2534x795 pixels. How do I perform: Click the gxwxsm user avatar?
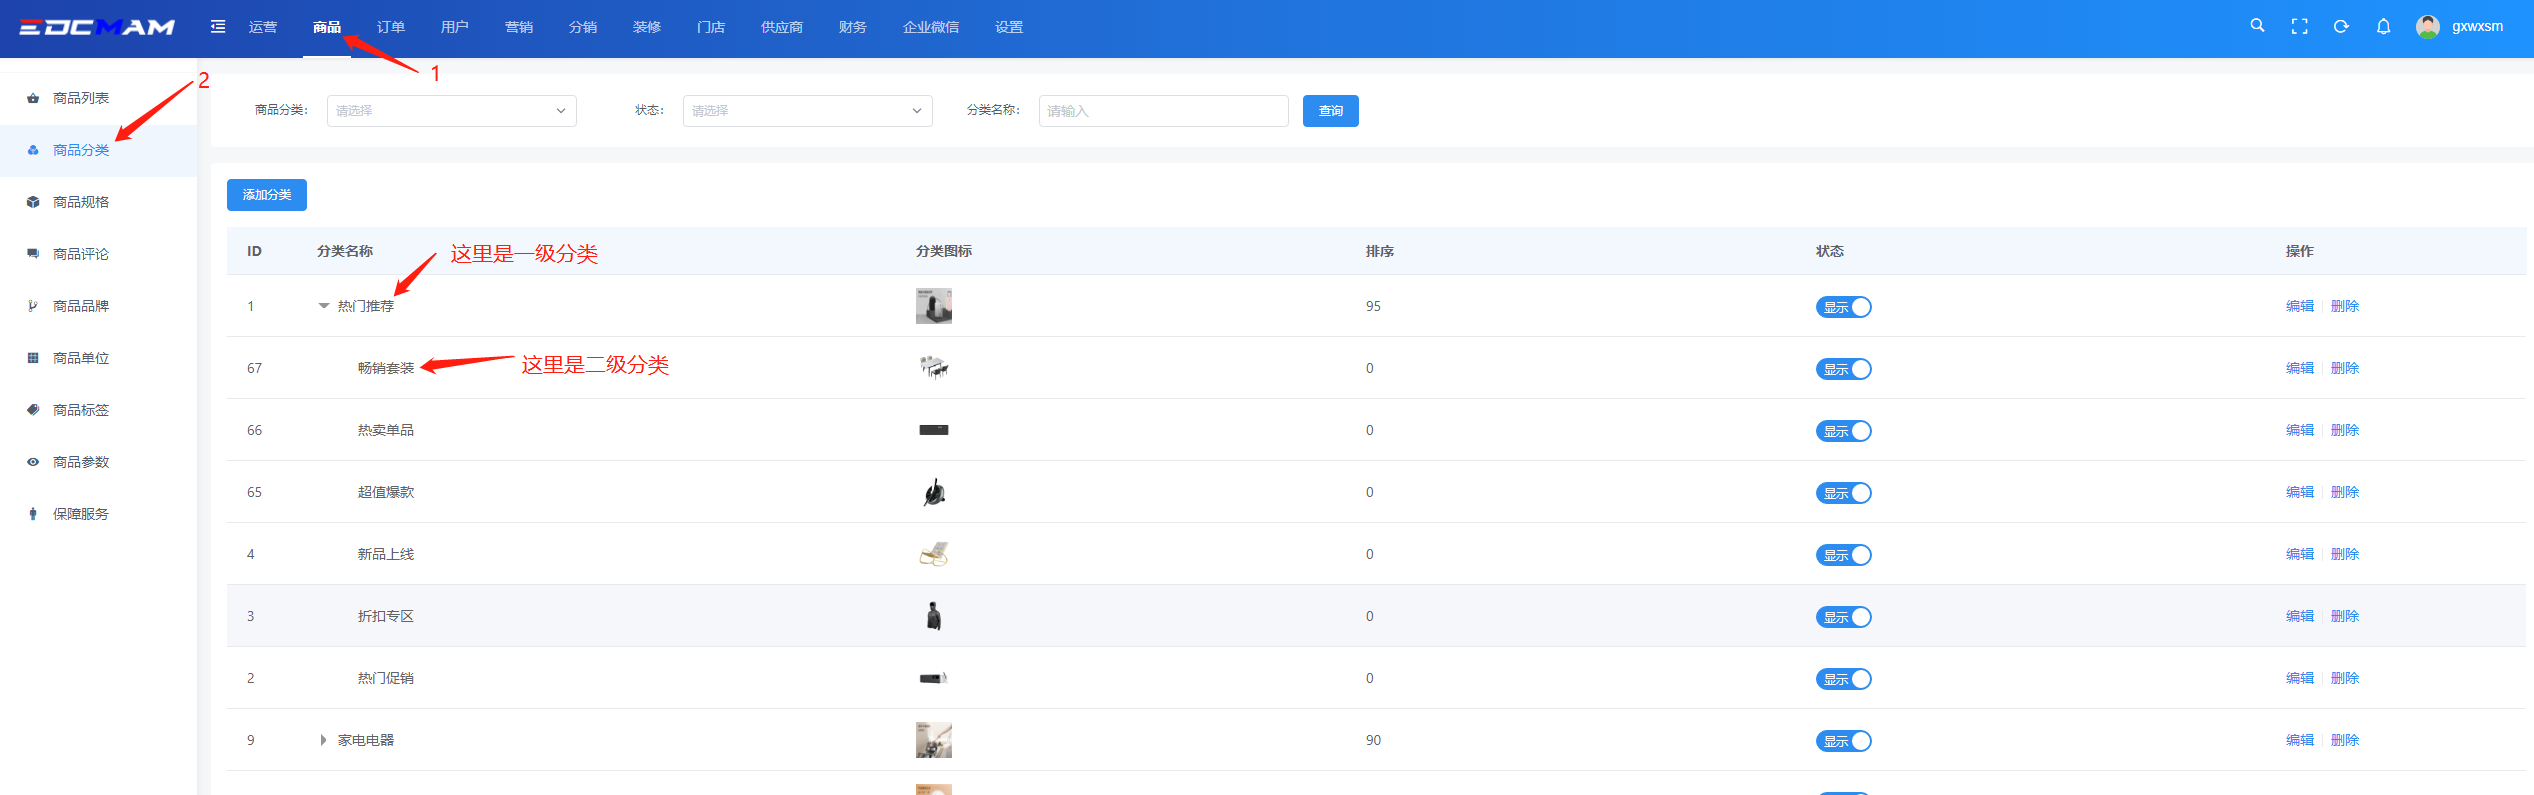tap(2427, 27)
